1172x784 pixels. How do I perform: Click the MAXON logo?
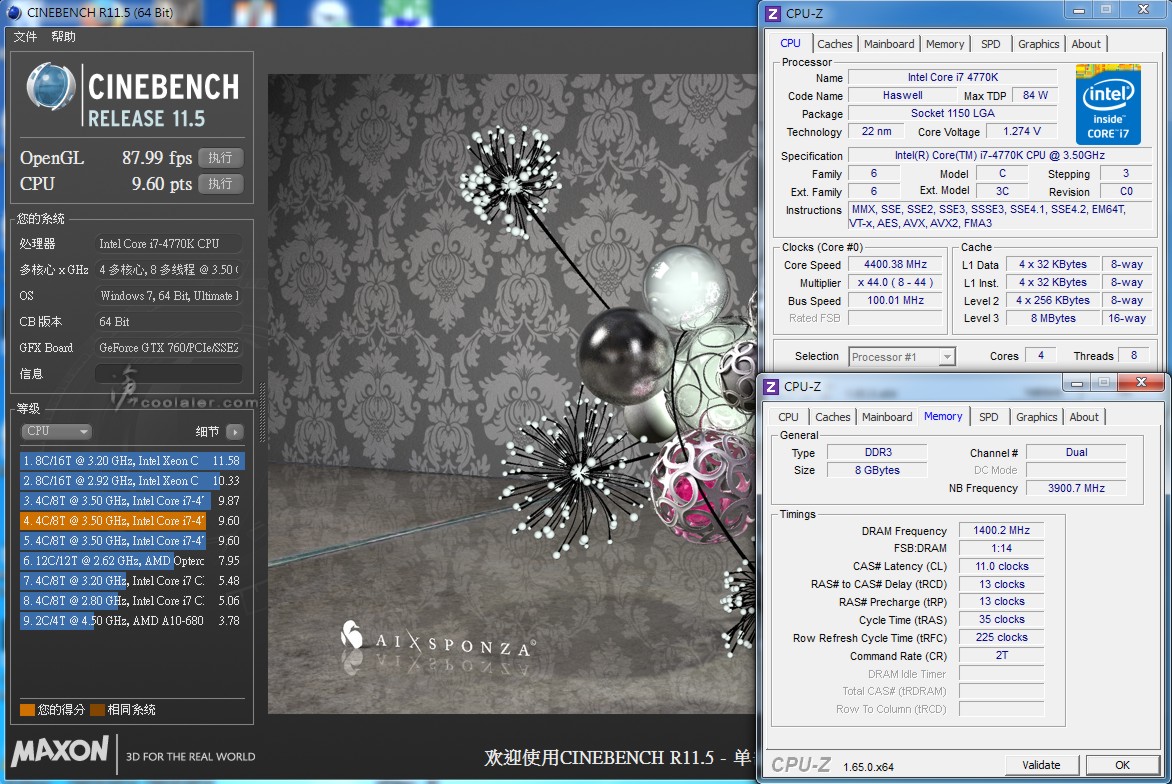[60, 750]
